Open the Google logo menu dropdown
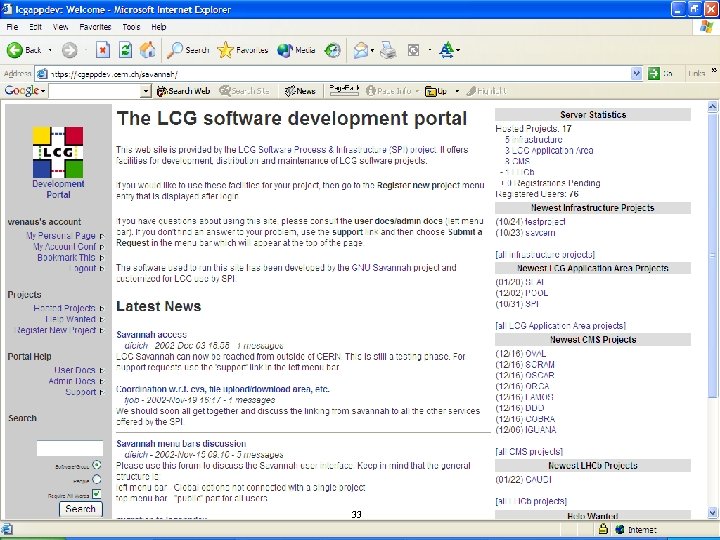 [43, 91]
